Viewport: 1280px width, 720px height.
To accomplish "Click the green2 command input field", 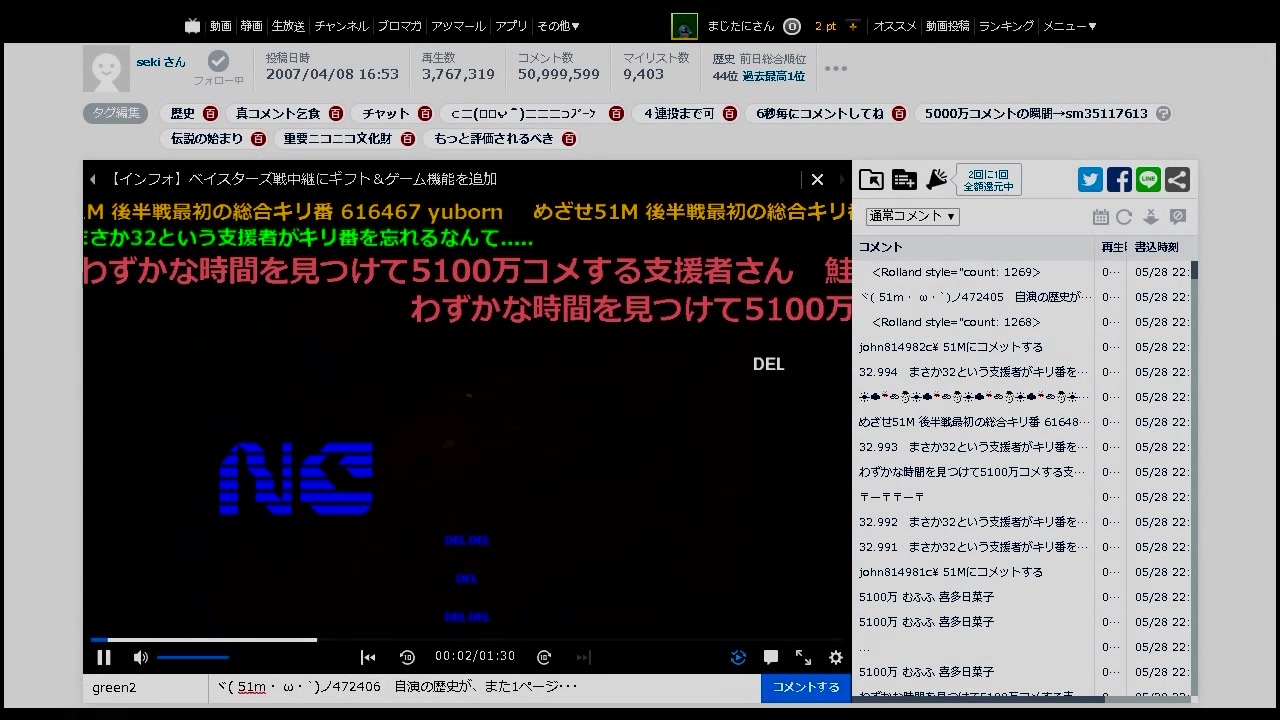I will [x=146, y=687].
